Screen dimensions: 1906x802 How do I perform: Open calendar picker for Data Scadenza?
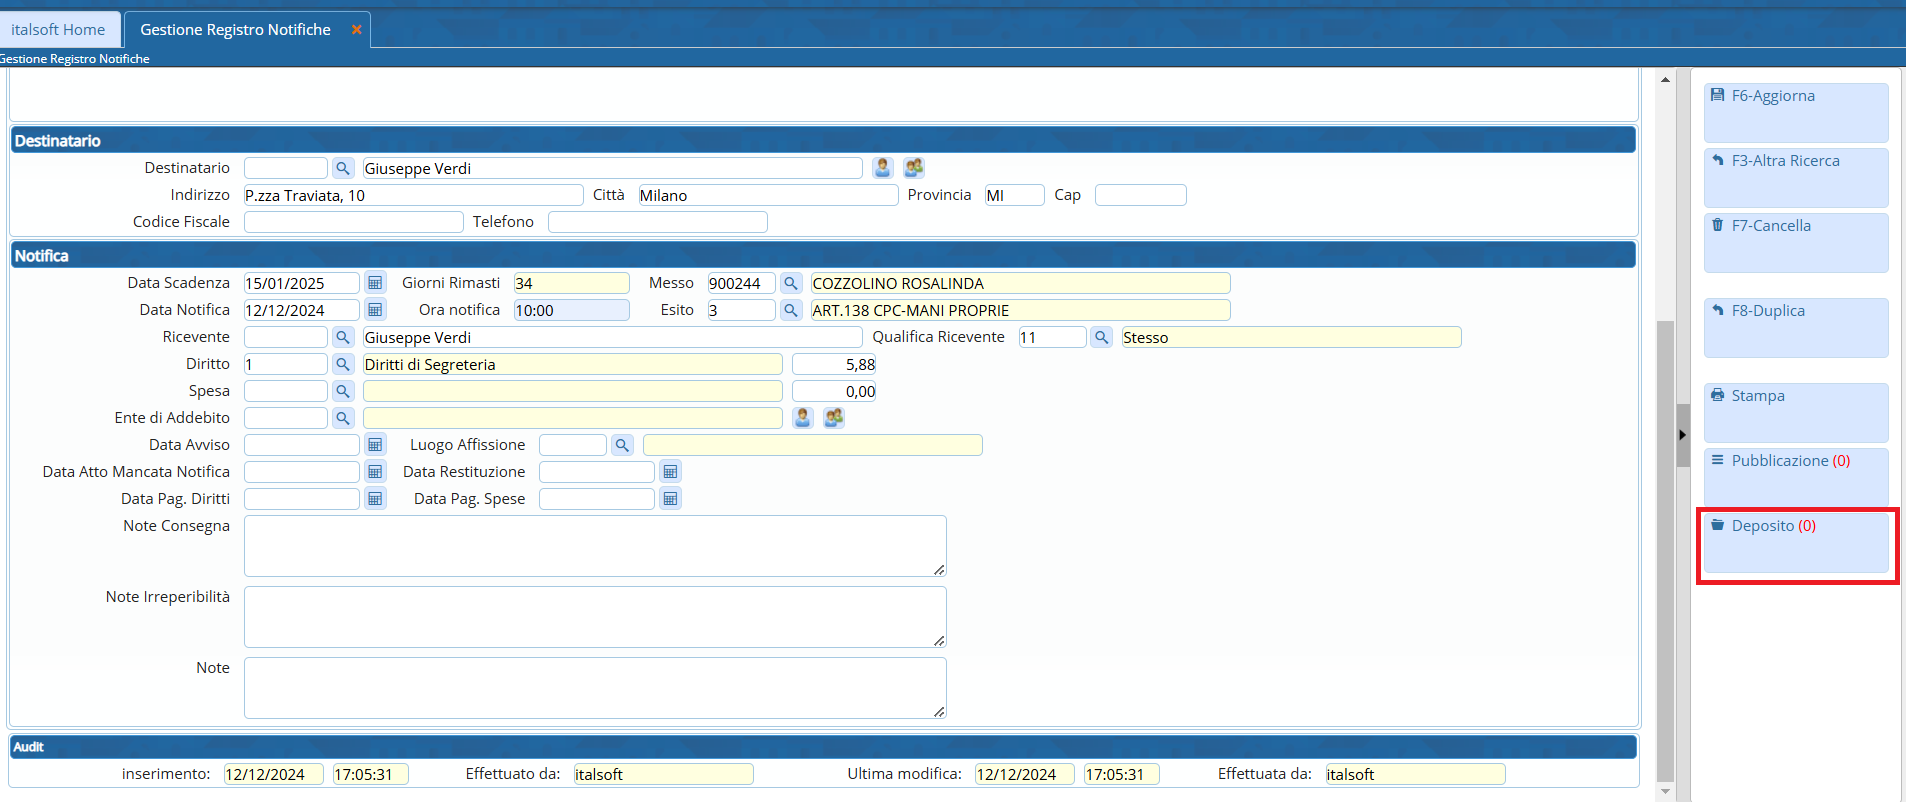(x=375, y=283)
